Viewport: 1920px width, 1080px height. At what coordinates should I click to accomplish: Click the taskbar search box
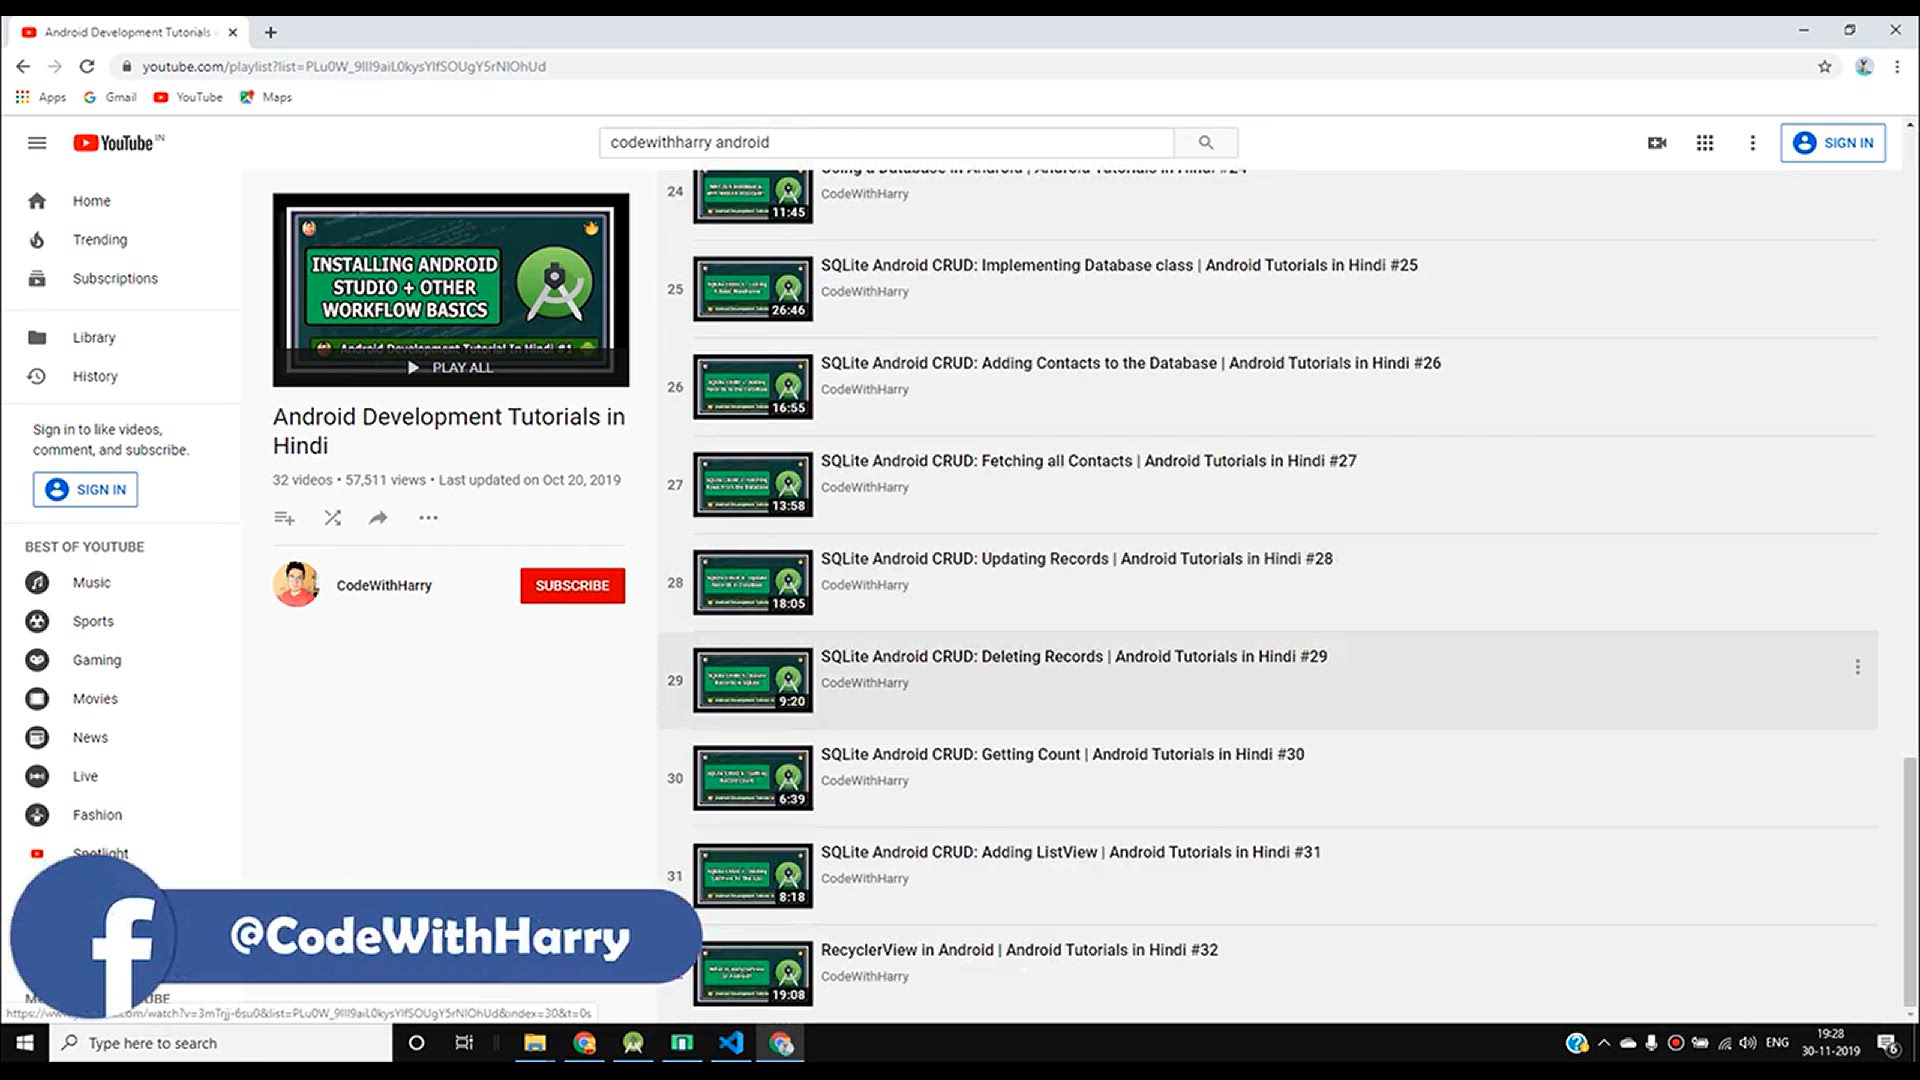[221, 1043]
